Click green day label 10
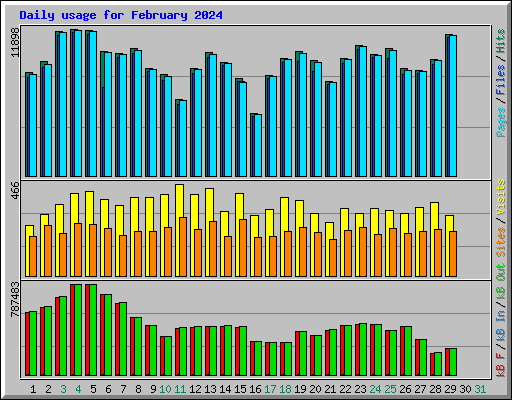512x400 pixels. coord(165,389)
